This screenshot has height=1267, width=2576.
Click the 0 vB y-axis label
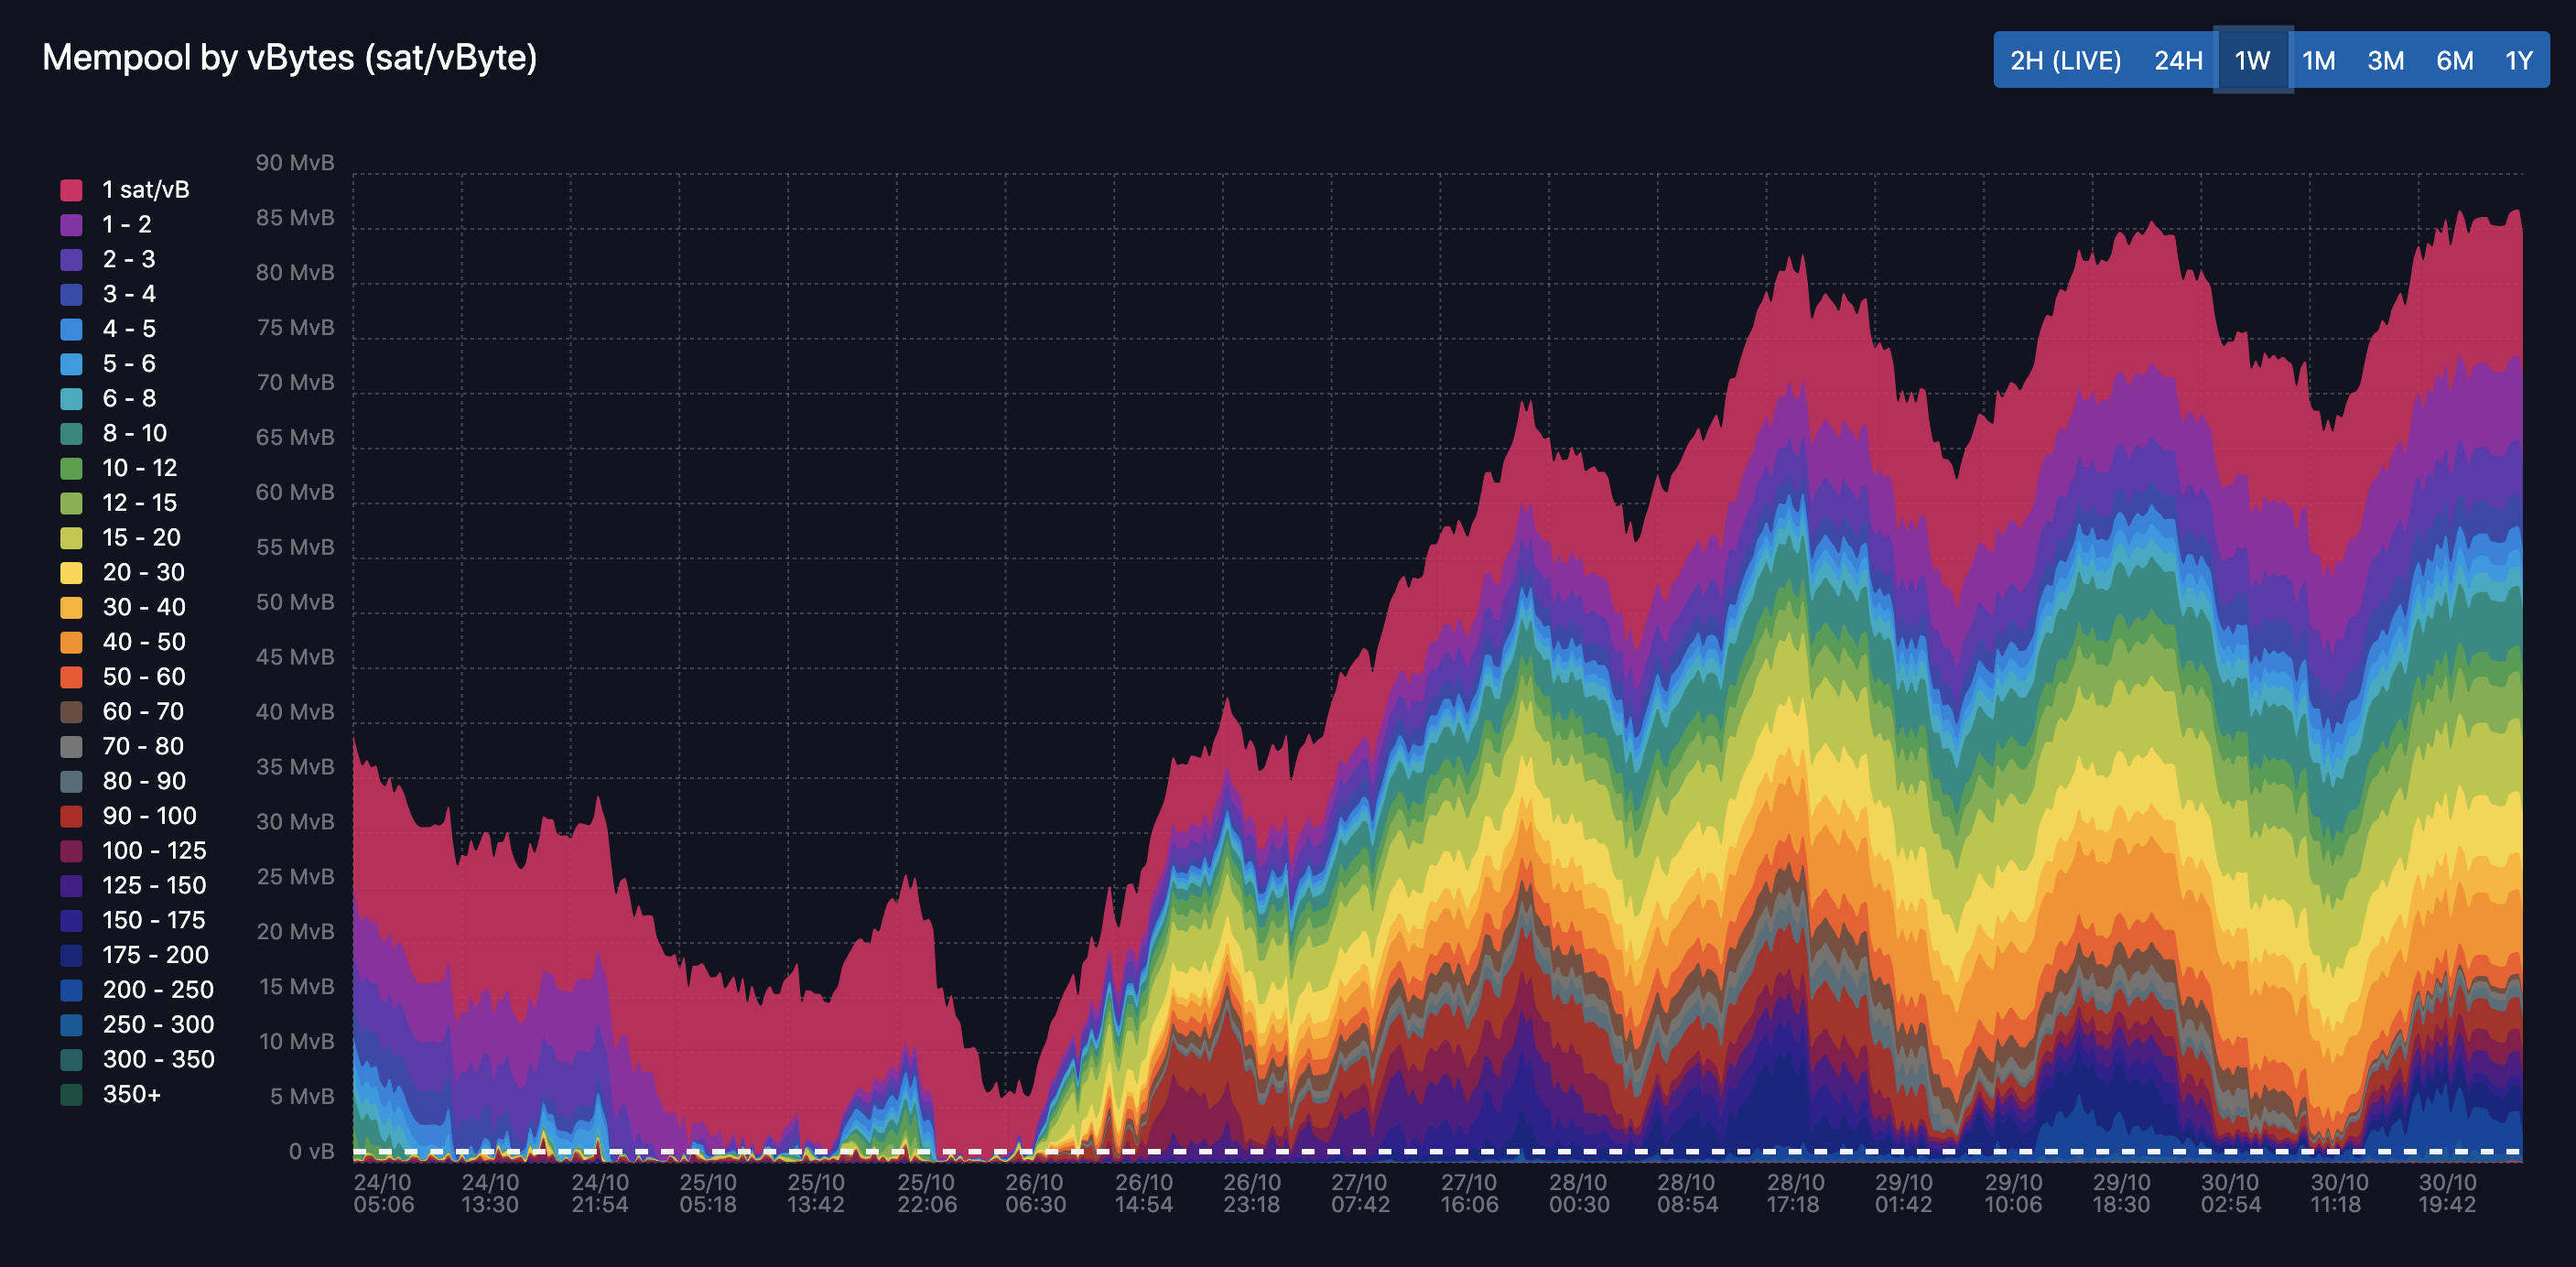312,1152
